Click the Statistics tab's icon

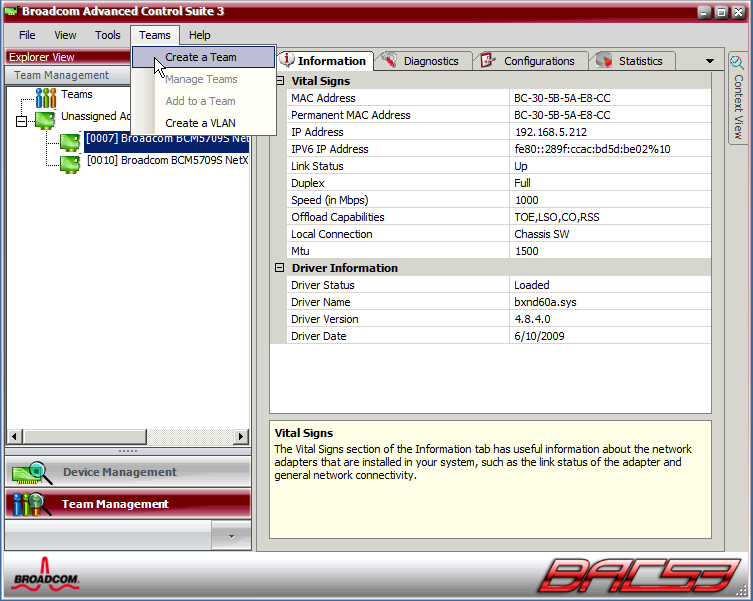click(x=604, y=61)
